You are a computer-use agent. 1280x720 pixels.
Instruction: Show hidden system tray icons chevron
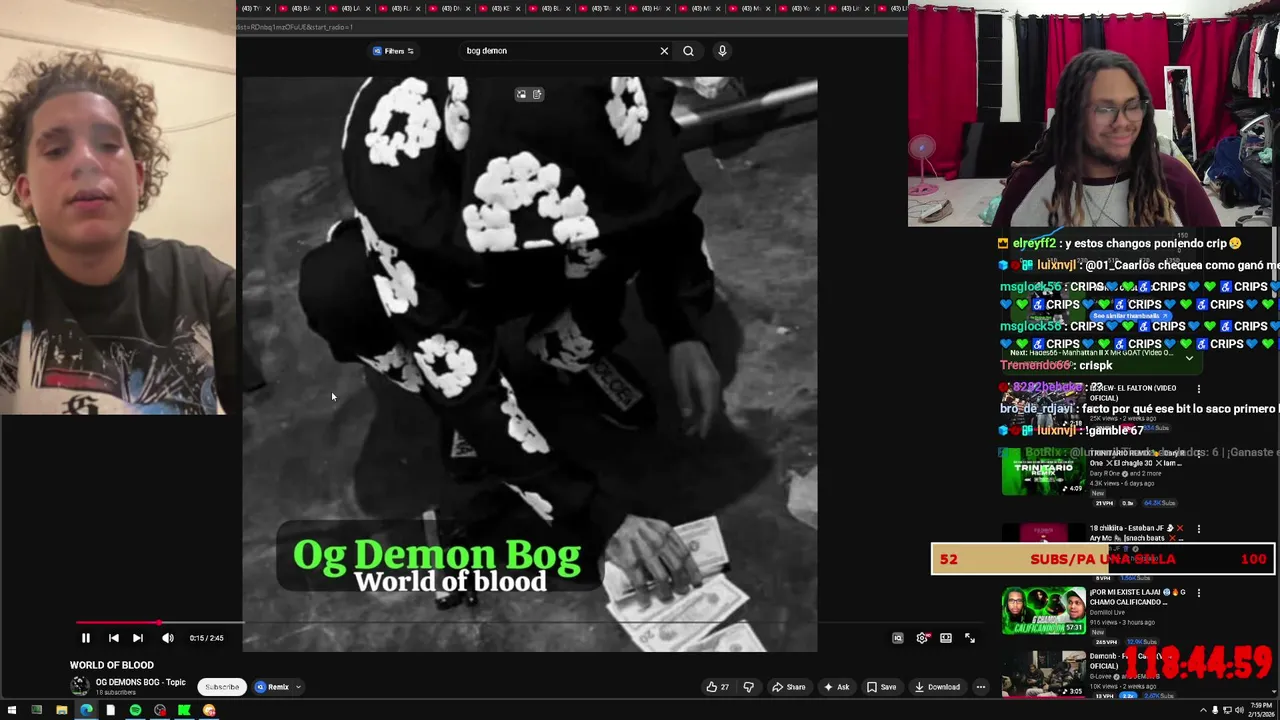[1203, 711]
